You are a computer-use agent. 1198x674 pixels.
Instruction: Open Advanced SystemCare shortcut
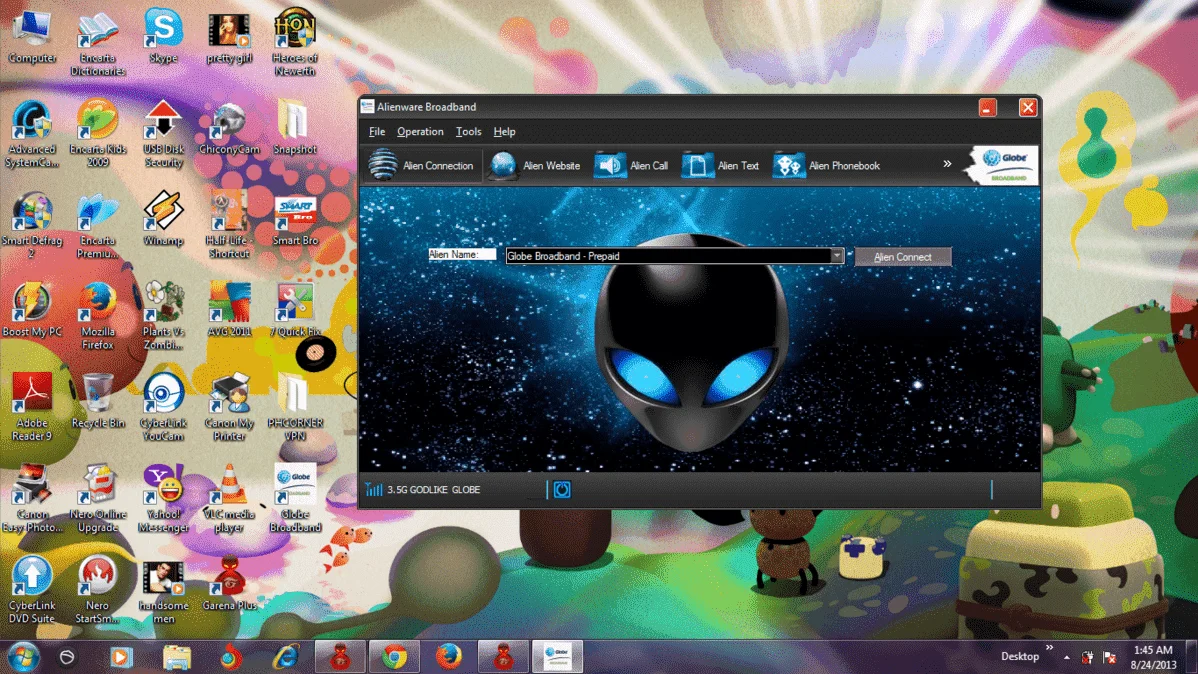(x=32, y=134)
